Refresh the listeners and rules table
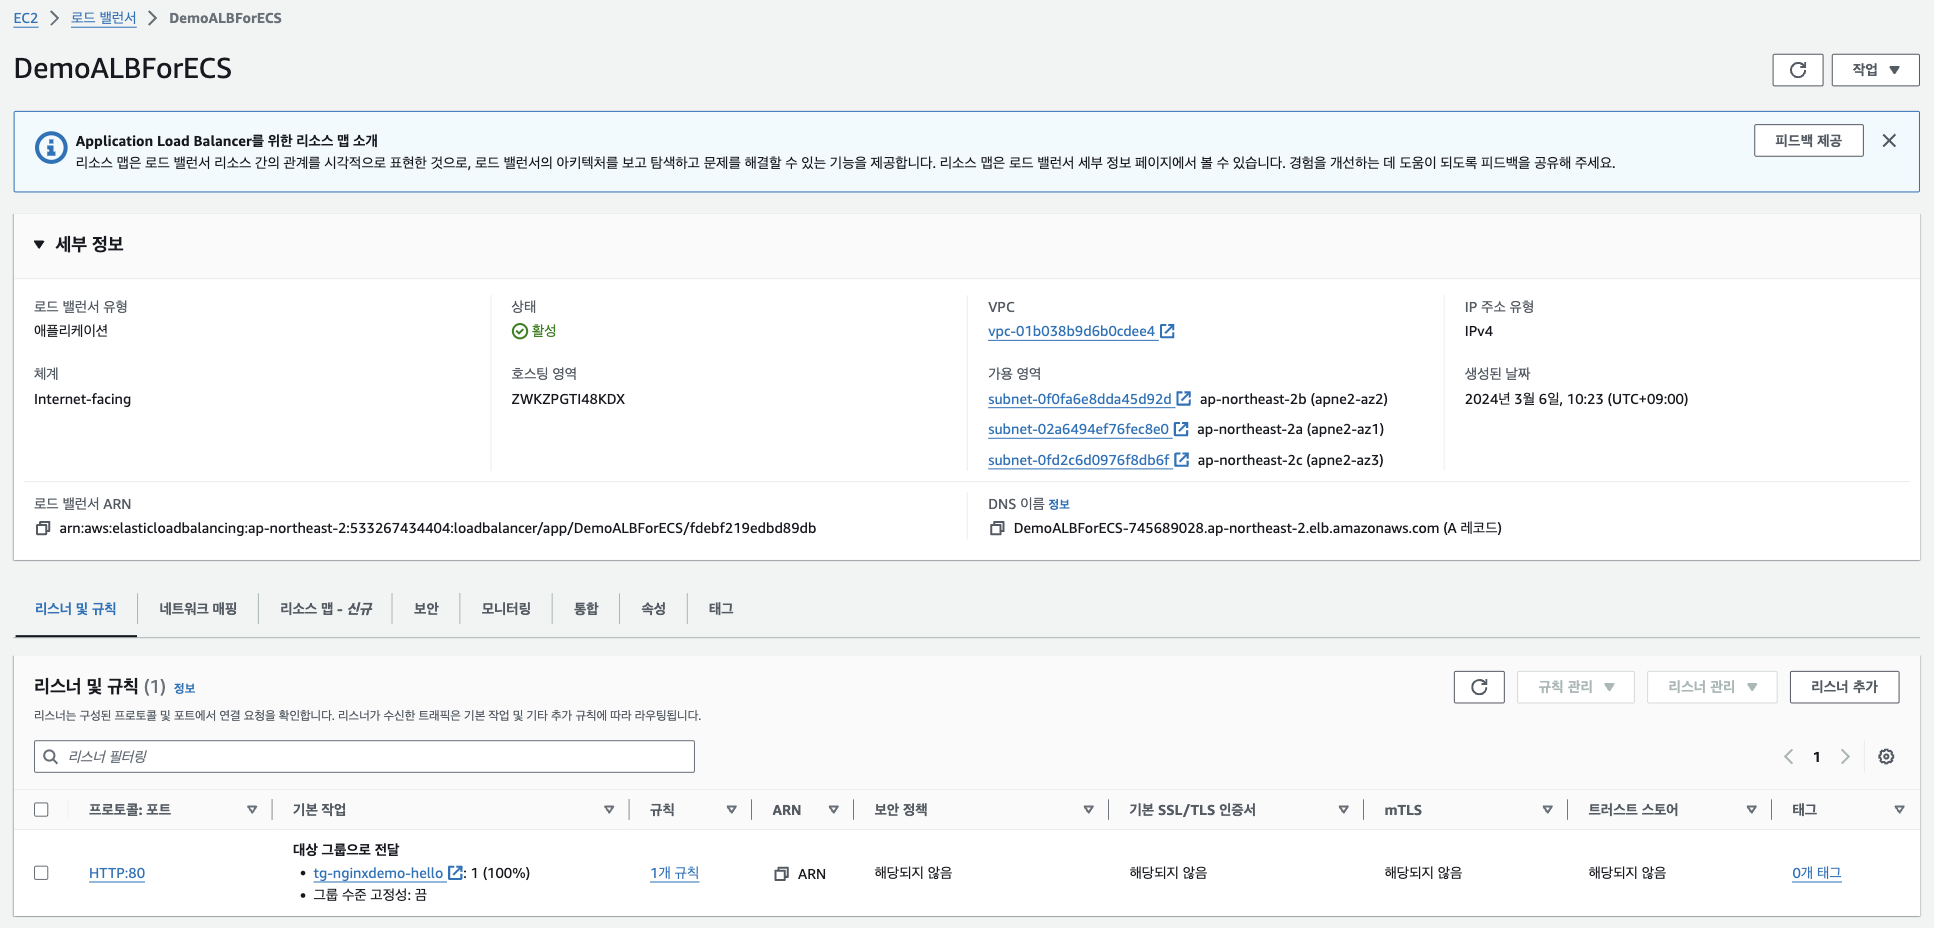The height and width of the screenshot is (928, 1934). pyautogui.click(x=1479, y=687)
